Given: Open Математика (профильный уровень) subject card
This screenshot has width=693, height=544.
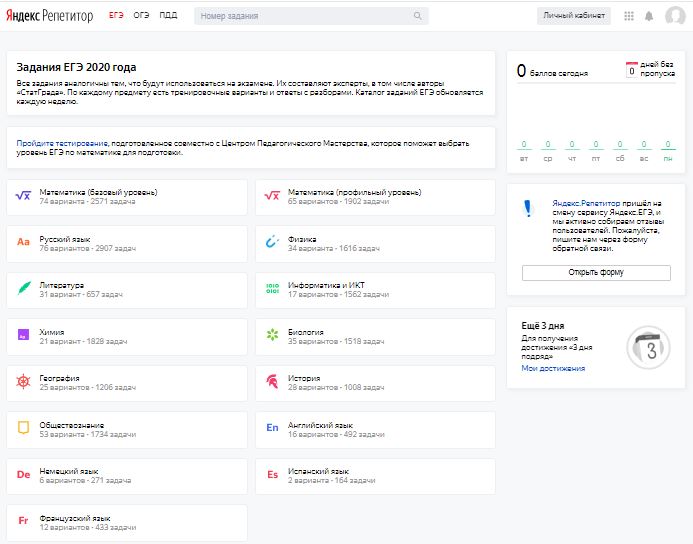Looking at the screenshot, I should (x=375, y=196).
